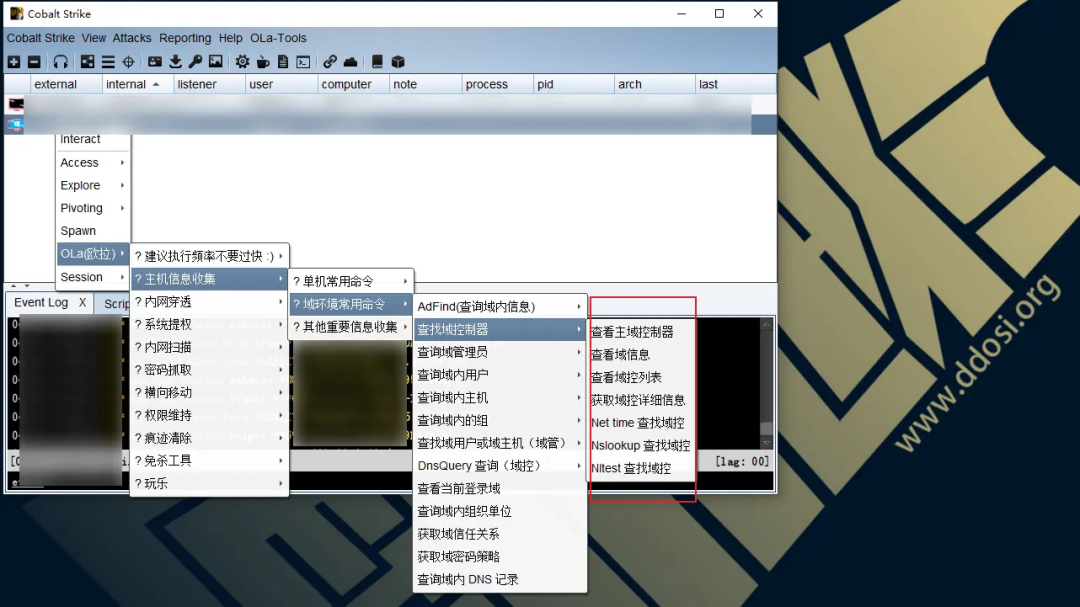Open the 横向移动 menu entry
Screen dimensions: 1080x607
tap(209, 393)
